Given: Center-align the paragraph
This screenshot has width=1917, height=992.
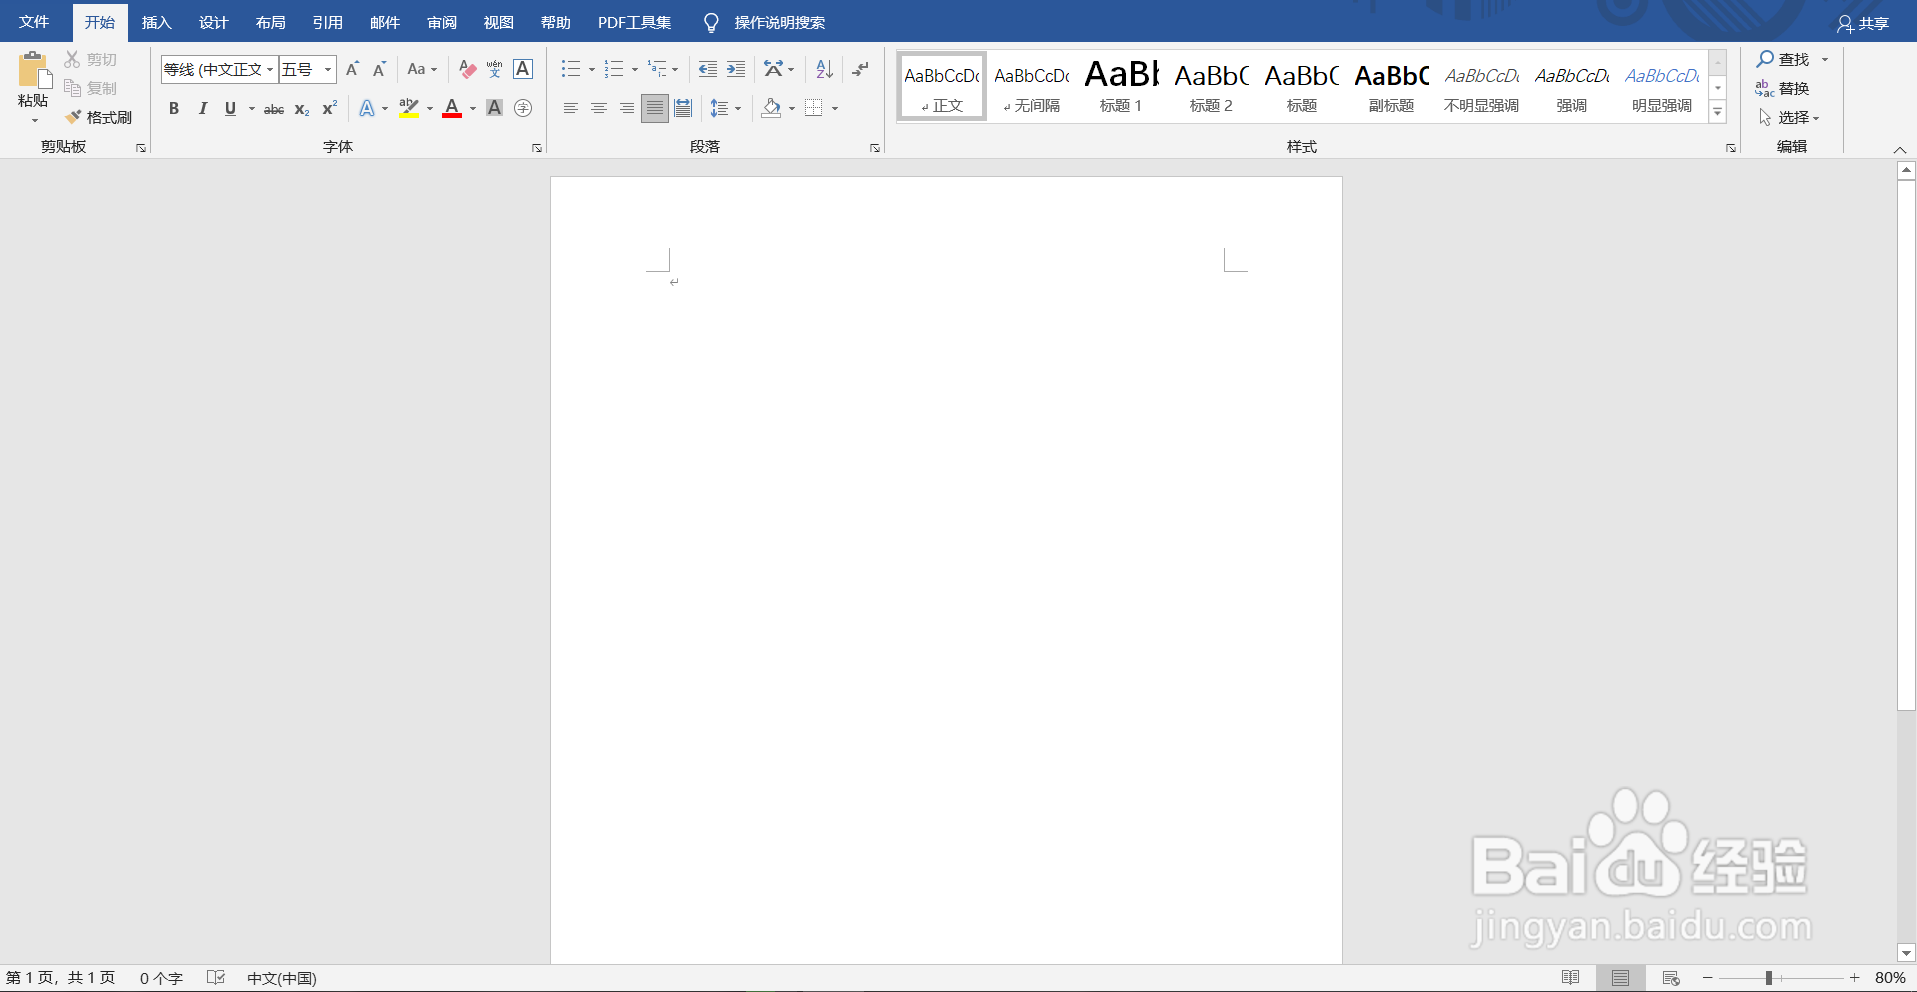Looking at the screenshot, I should click(x=599, y=108).
